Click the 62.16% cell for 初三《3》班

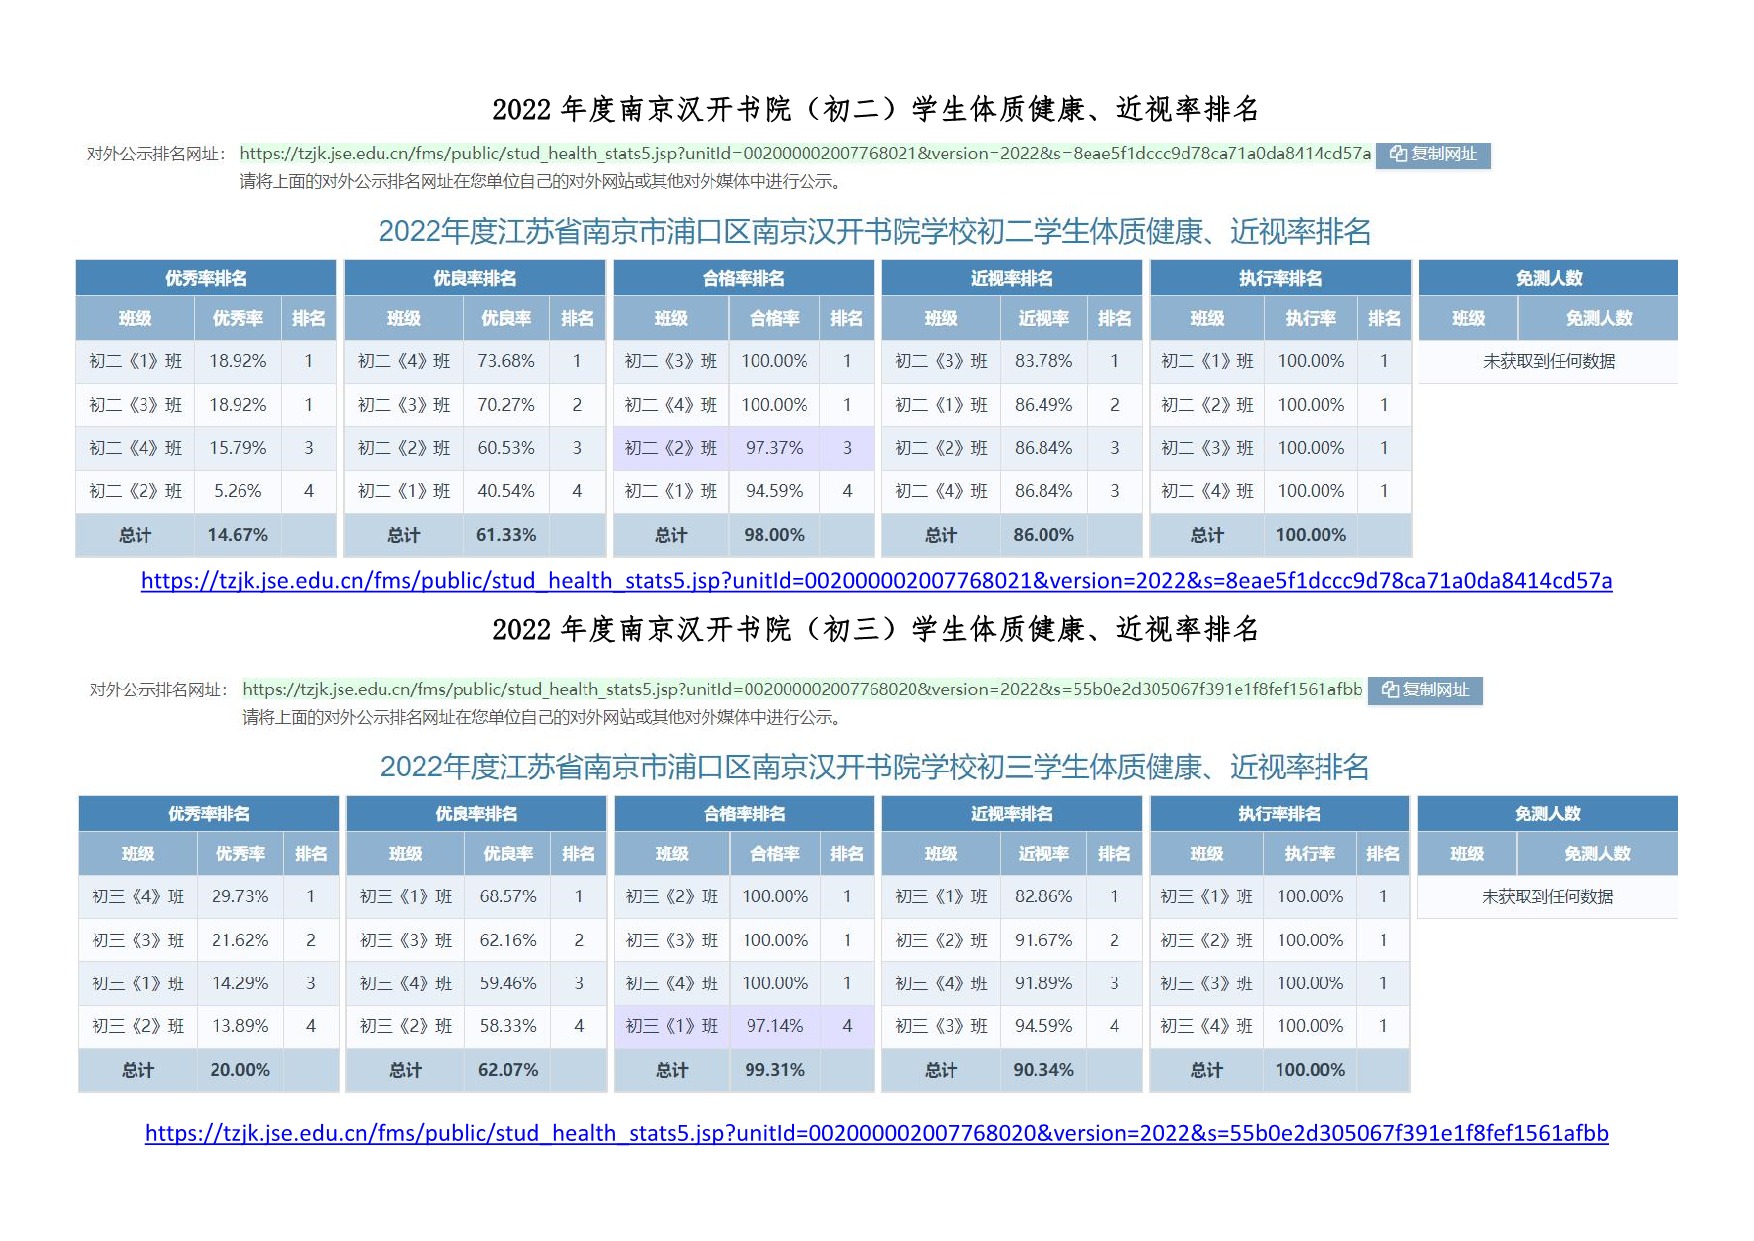pyautogui.click(x=508, y=940)
